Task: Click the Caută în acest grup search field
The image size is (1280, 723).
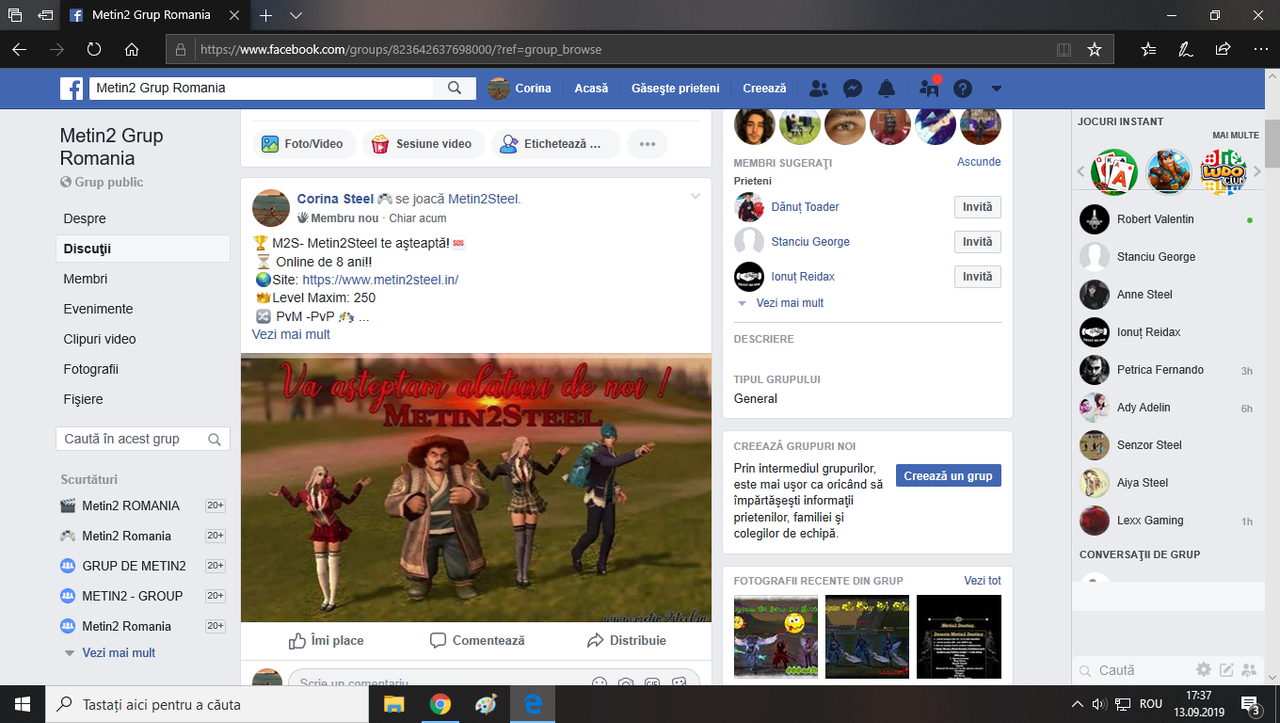Action: (143, 439)
